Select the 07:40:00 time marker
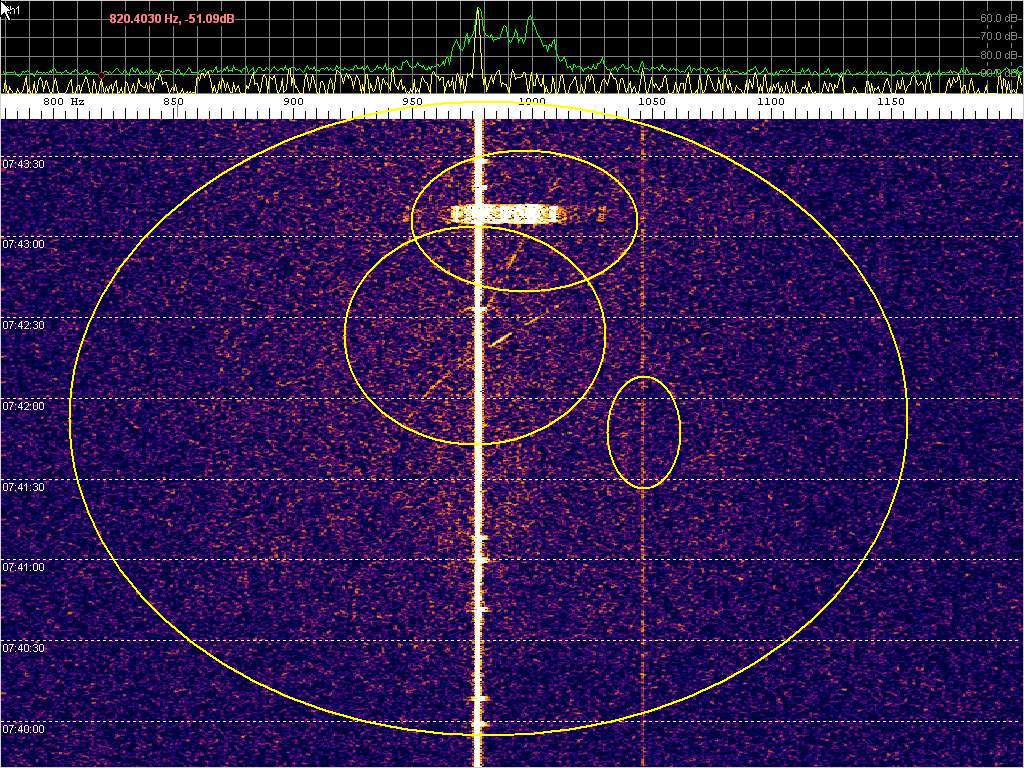This screenshot has height=768, width=1024. [x=23, y=730]
